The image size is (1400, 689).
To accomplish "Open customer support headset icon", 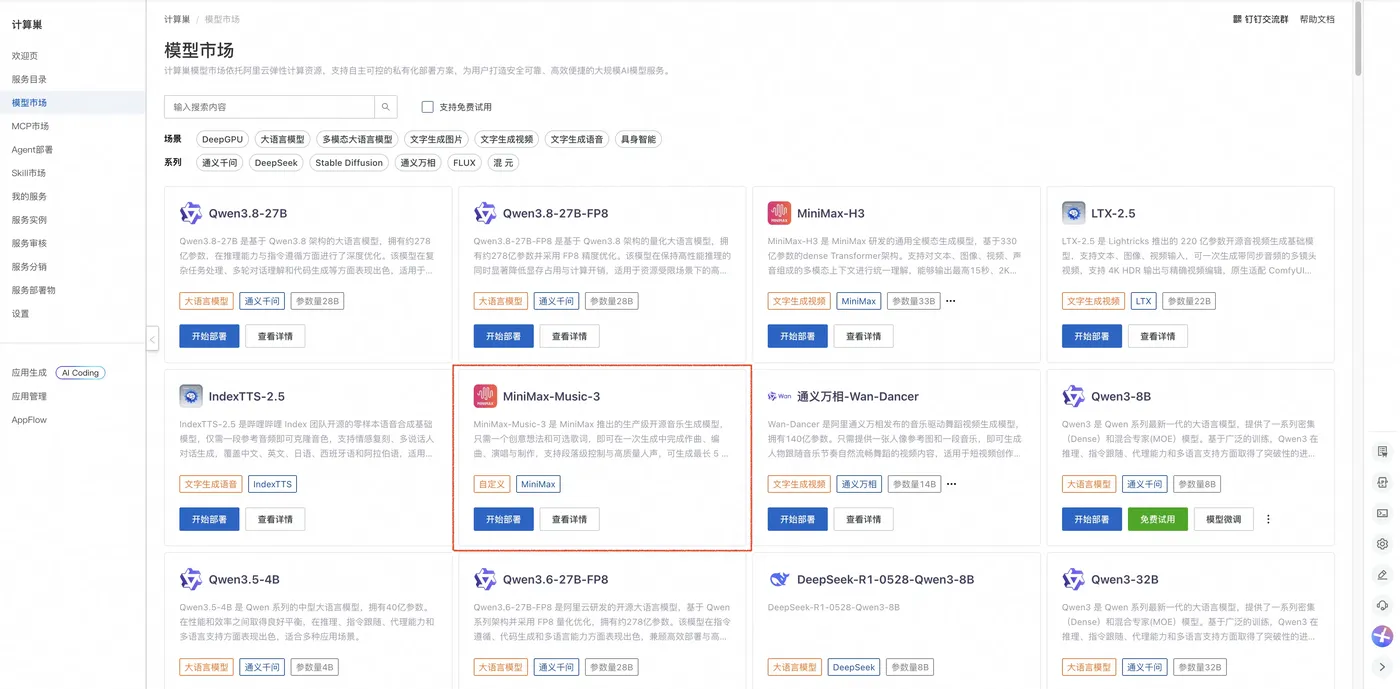I will pos(1382,605).
